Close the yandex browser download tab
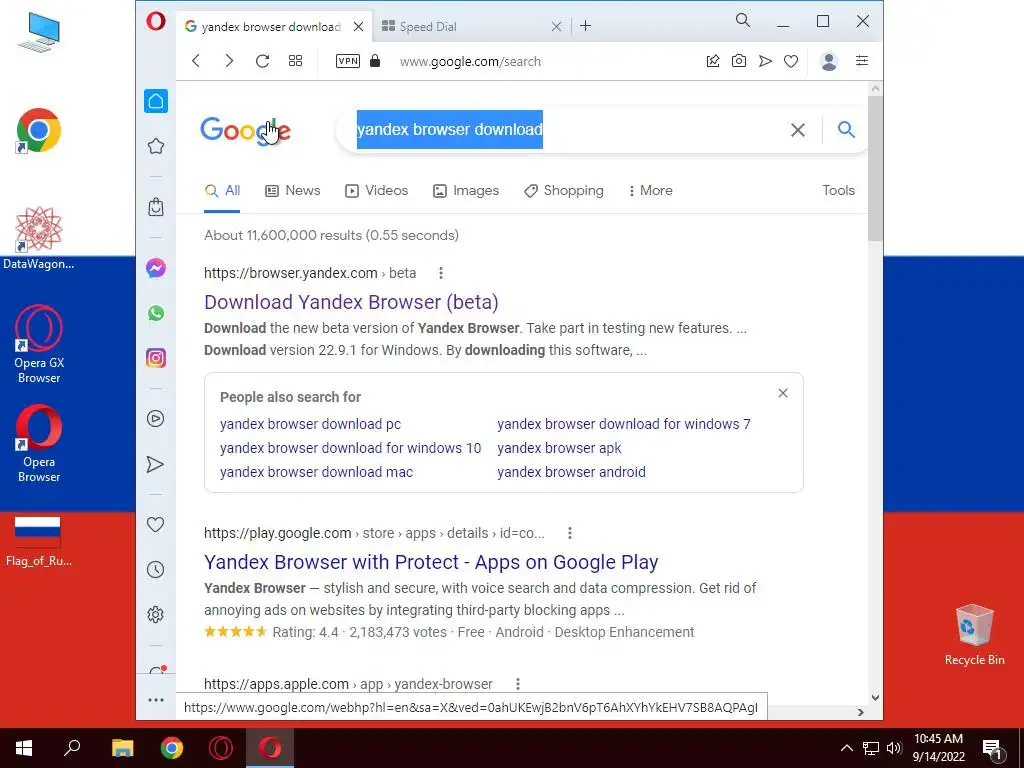1024x768 pixels. (x=359, y=27)
